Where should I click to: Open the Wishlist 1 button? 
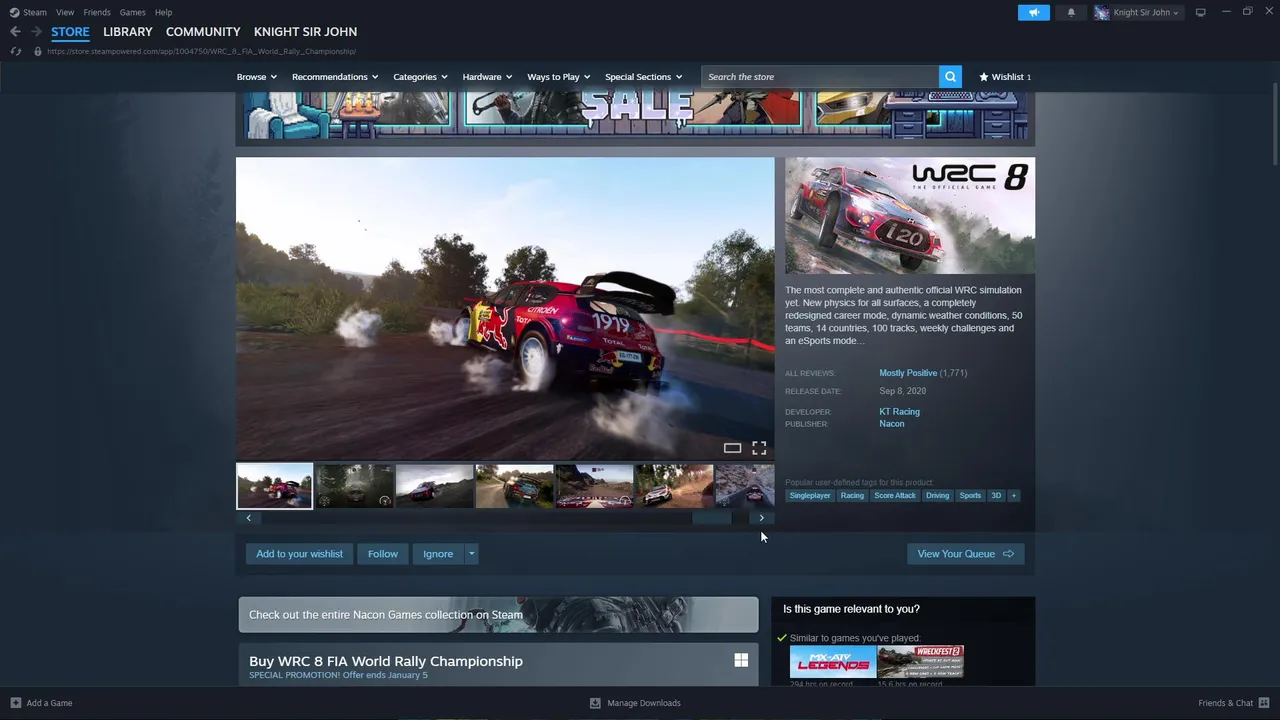pyautogui.click(x=1005, y=76)
